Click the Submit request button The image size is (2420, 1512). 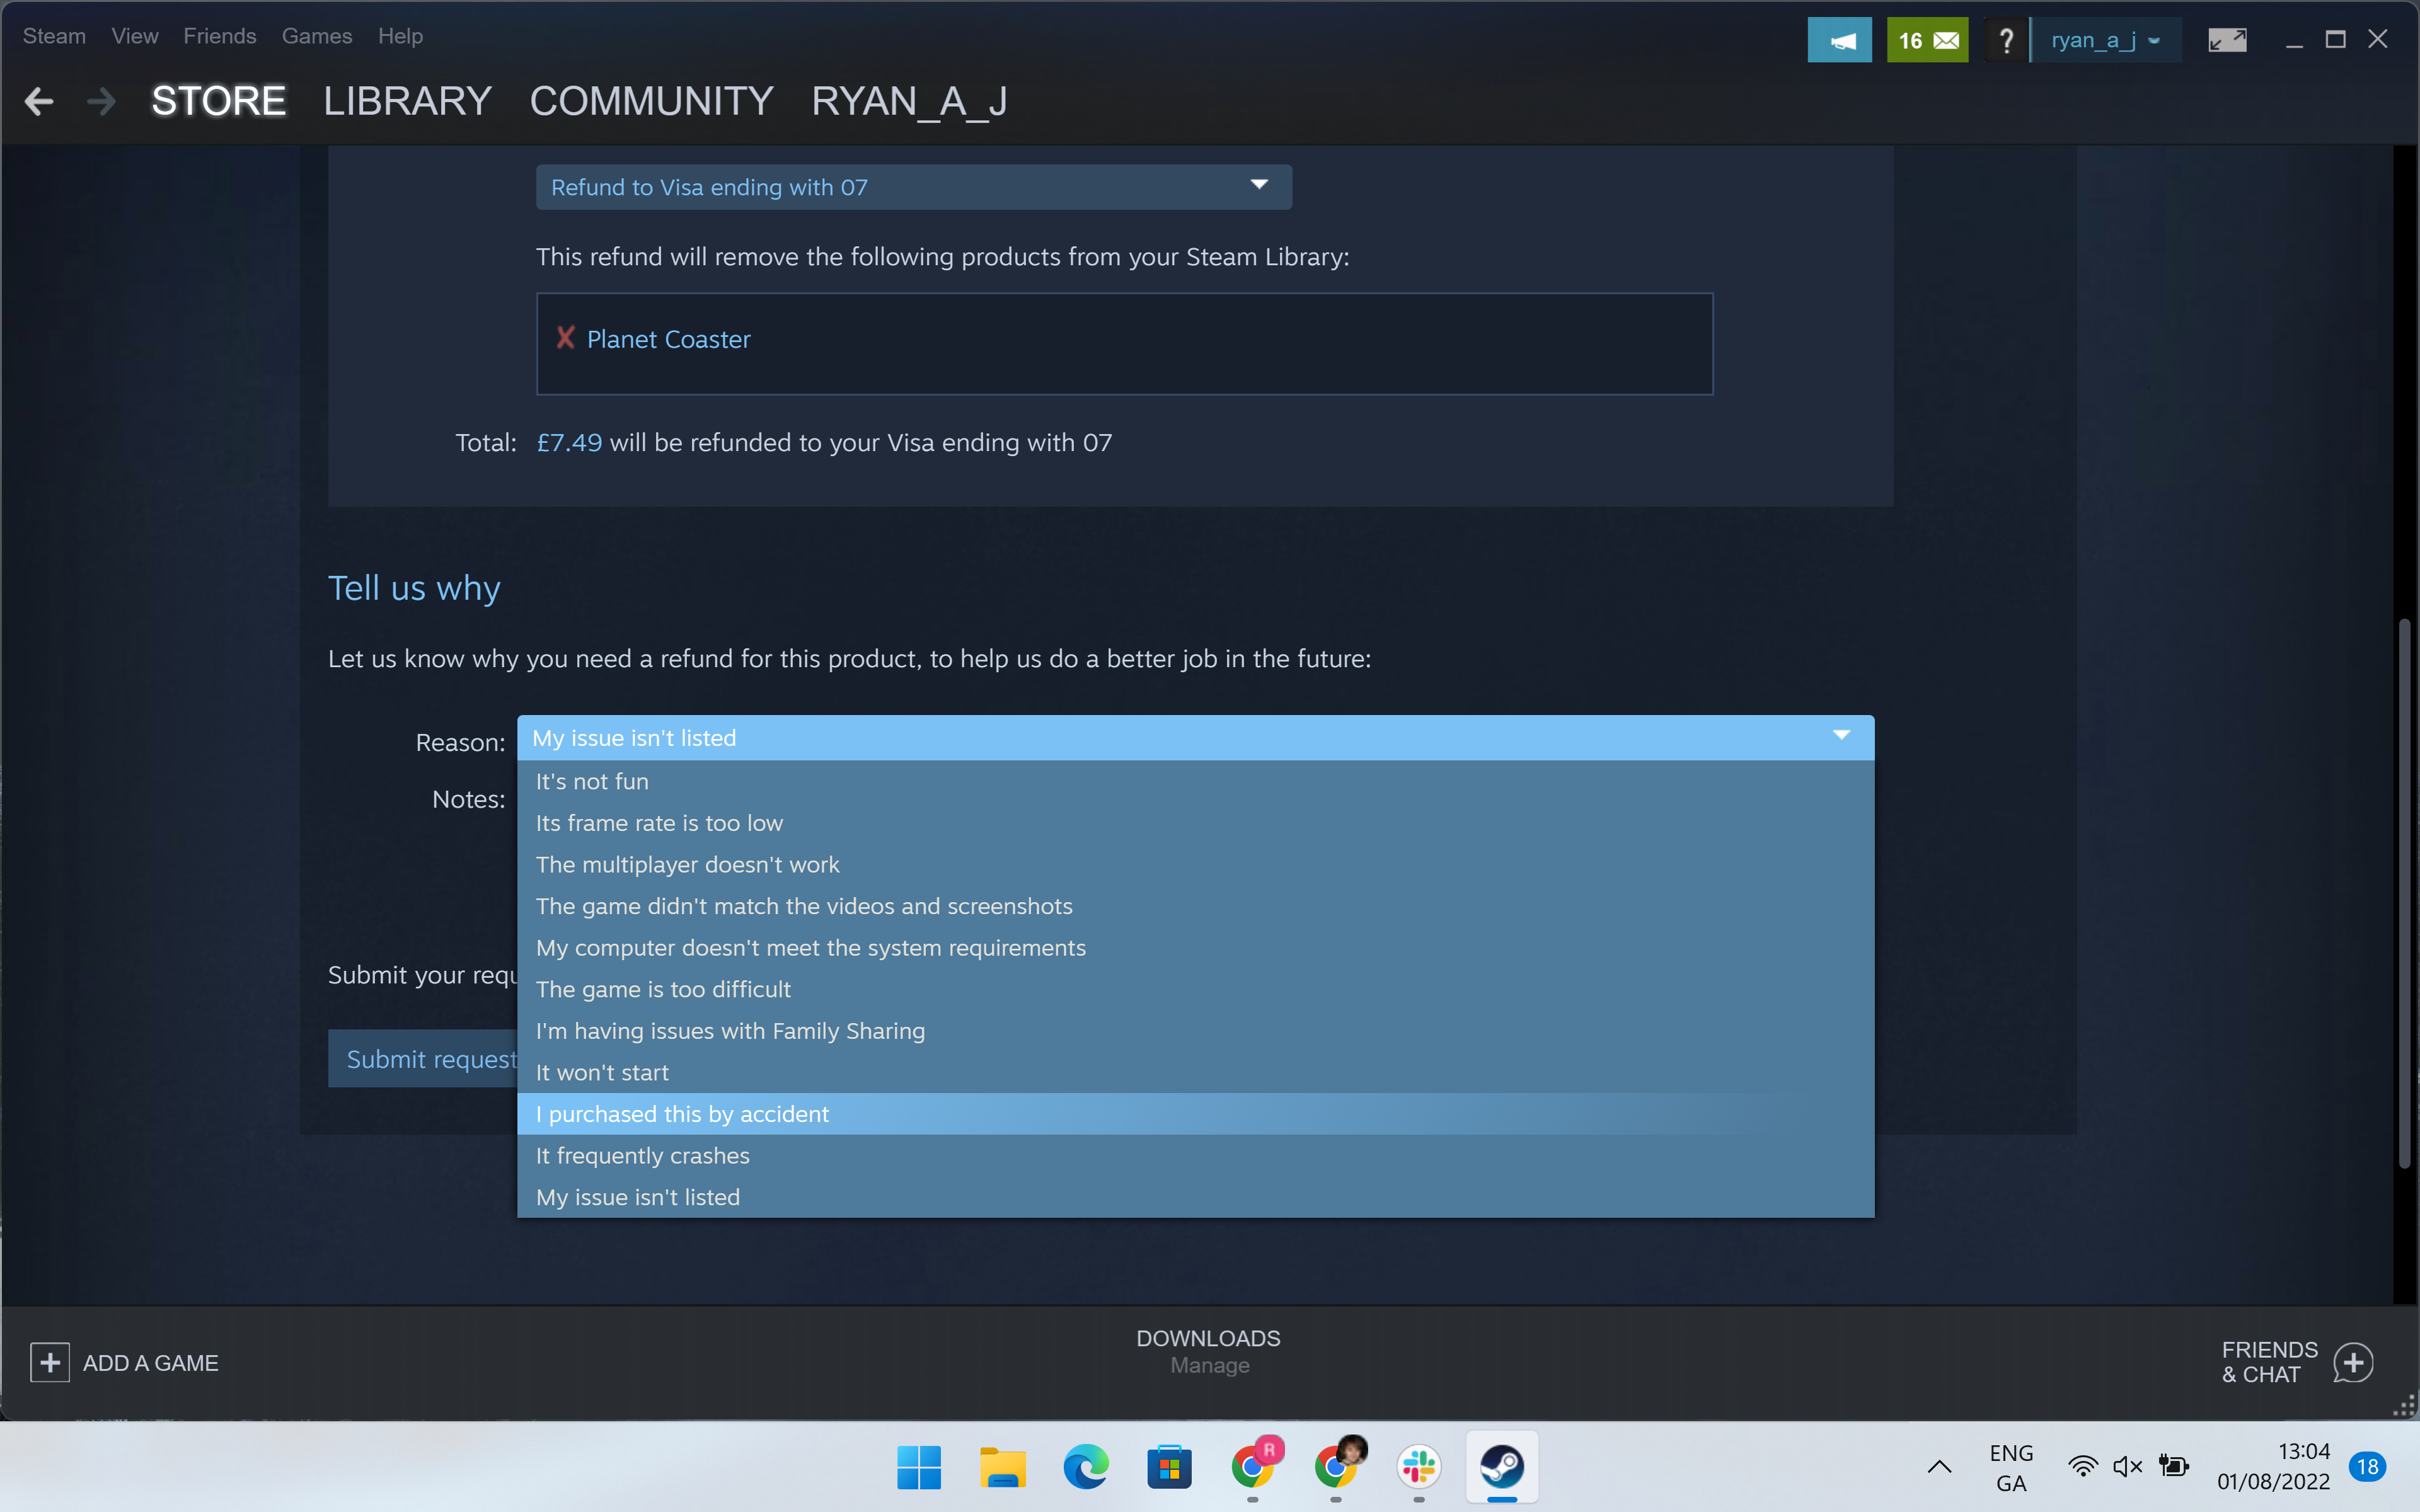(423, 1059)
